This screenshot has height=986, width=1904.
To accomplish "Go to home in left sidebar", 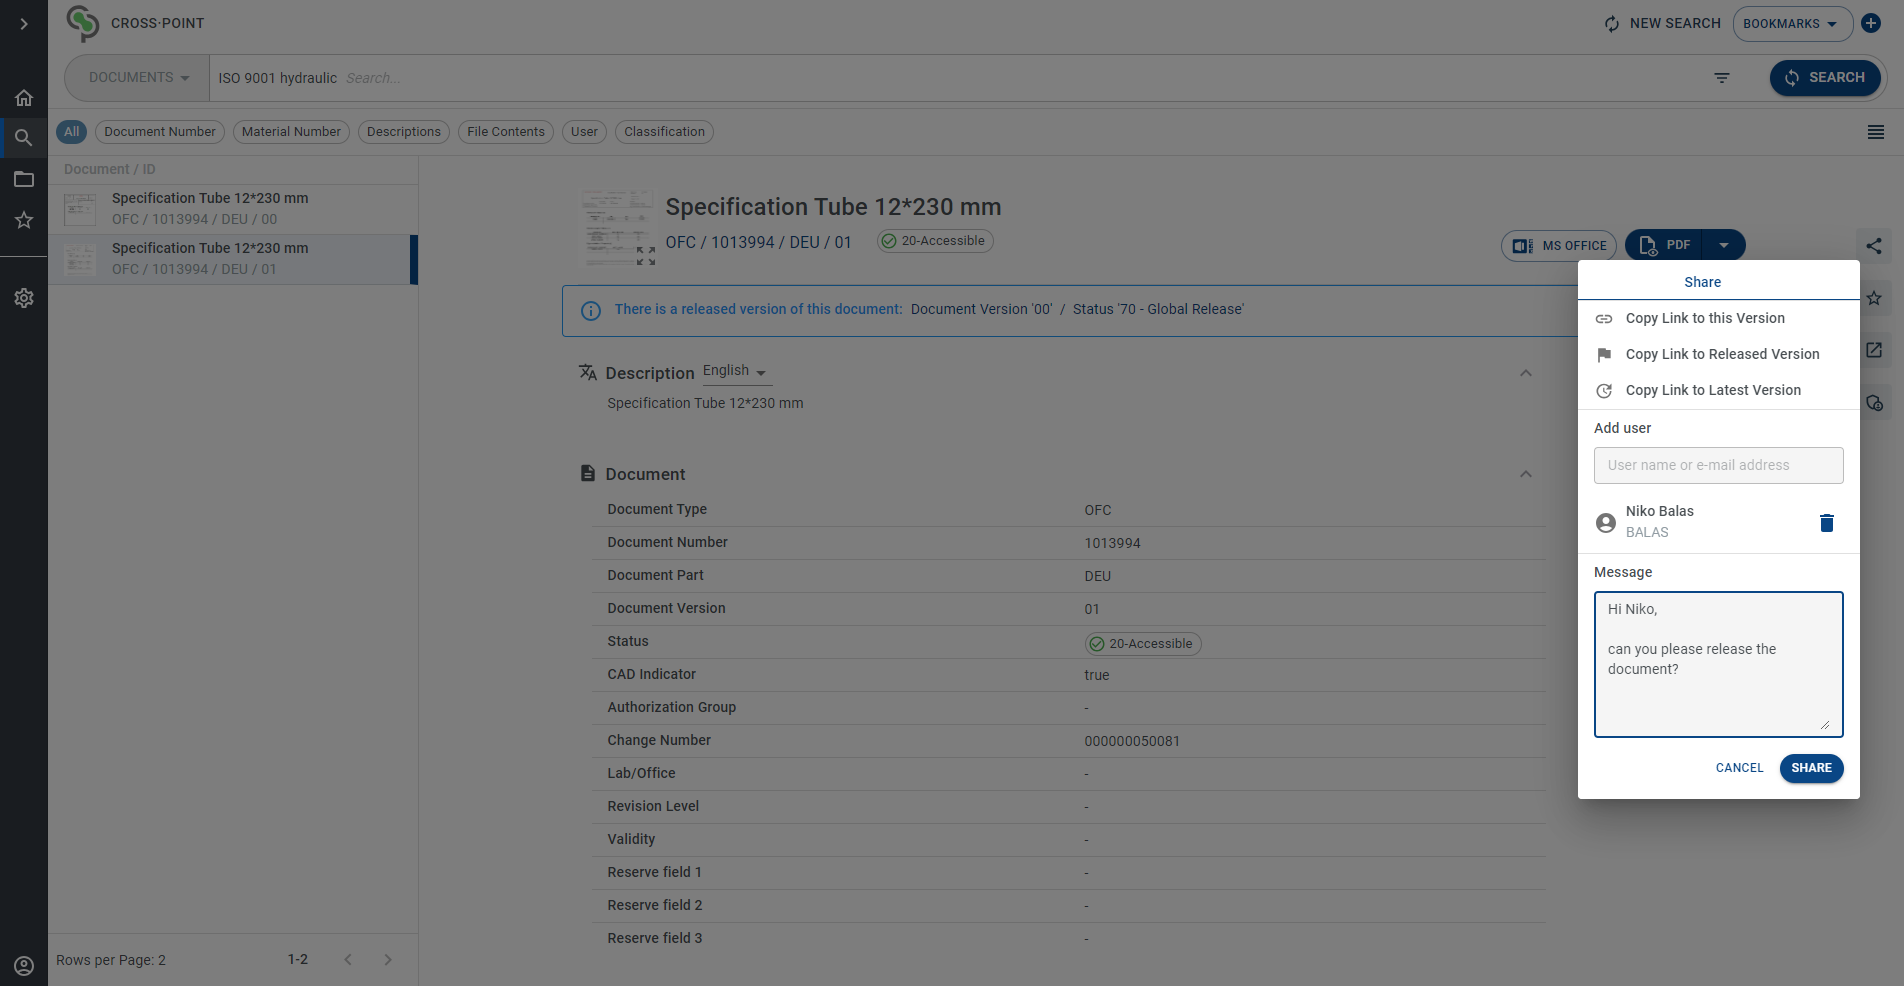I will pos(24,98).
